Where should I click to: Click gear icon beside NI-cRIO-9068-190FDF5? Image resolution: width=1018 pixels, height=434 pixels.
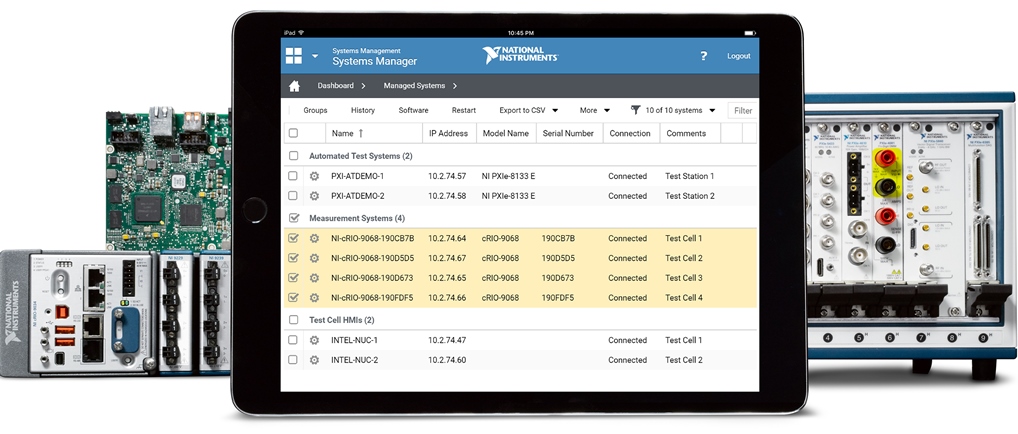[x=314, y=298]
